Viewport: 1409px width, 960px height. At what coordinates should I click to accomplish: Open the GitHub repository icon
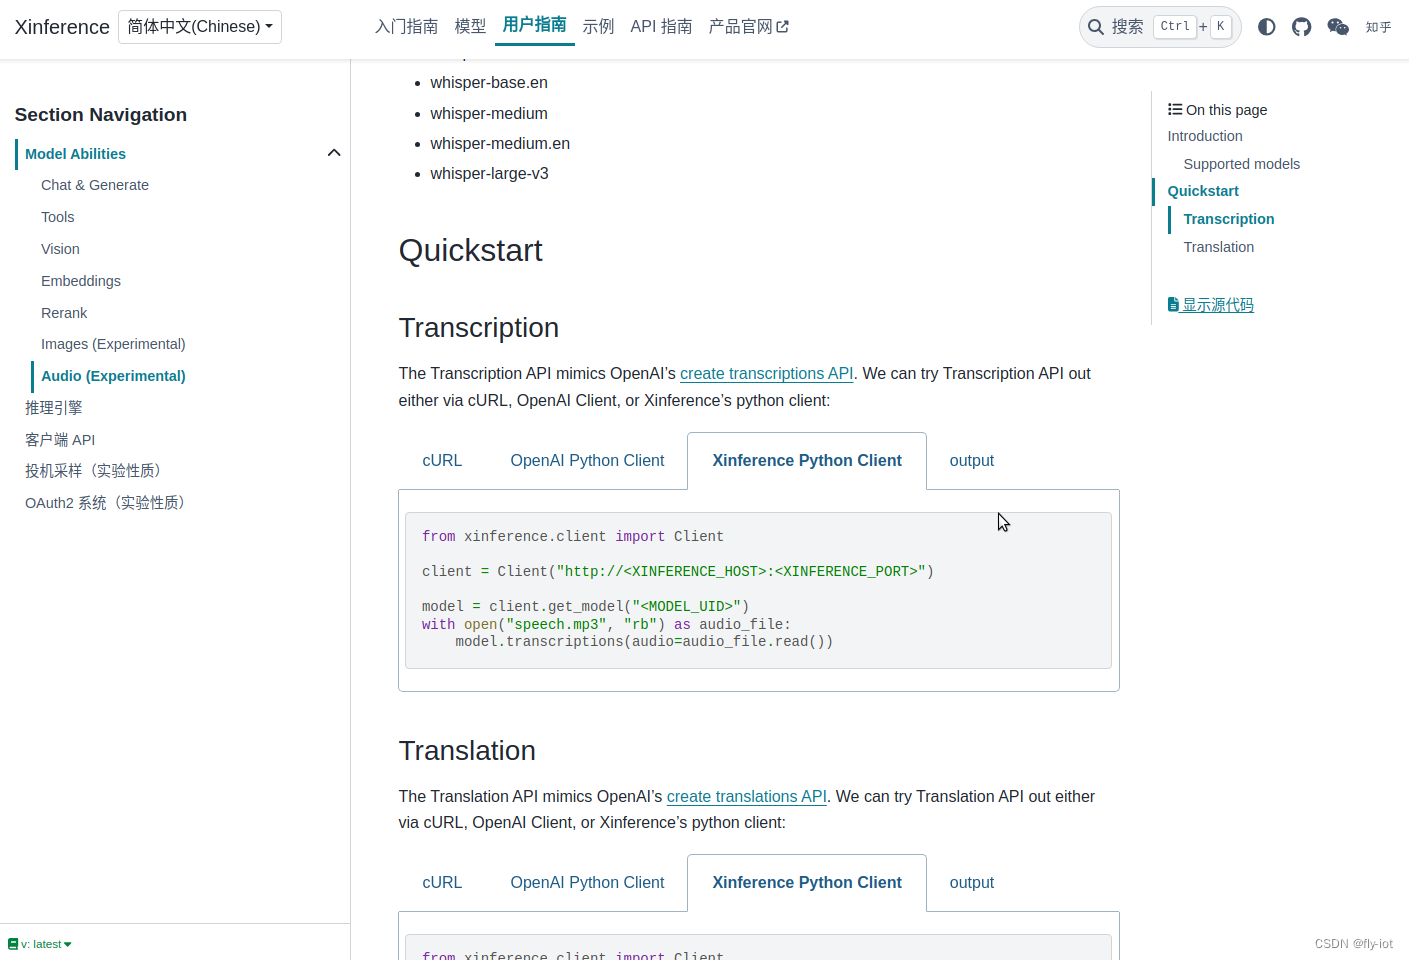1301,26
